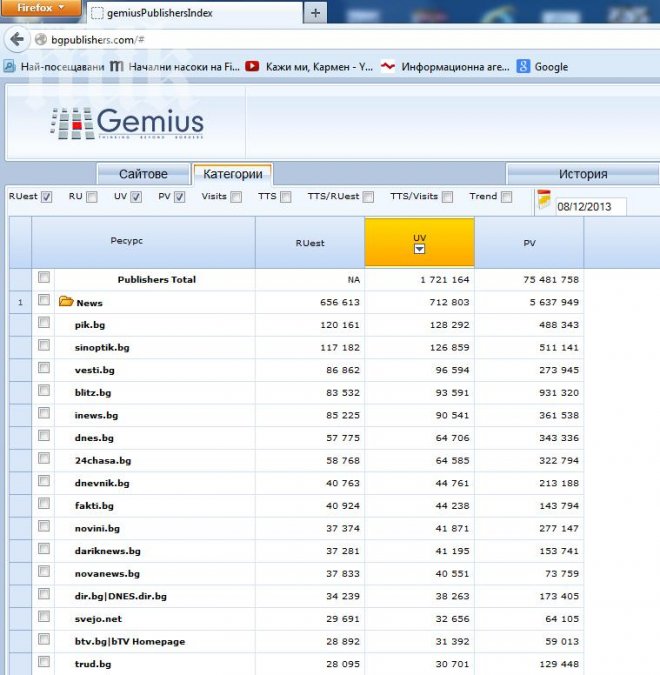Viewport: 660px width, 675px height.
Task: Click the calendar icon beside date field
Action: coord(544,198)
